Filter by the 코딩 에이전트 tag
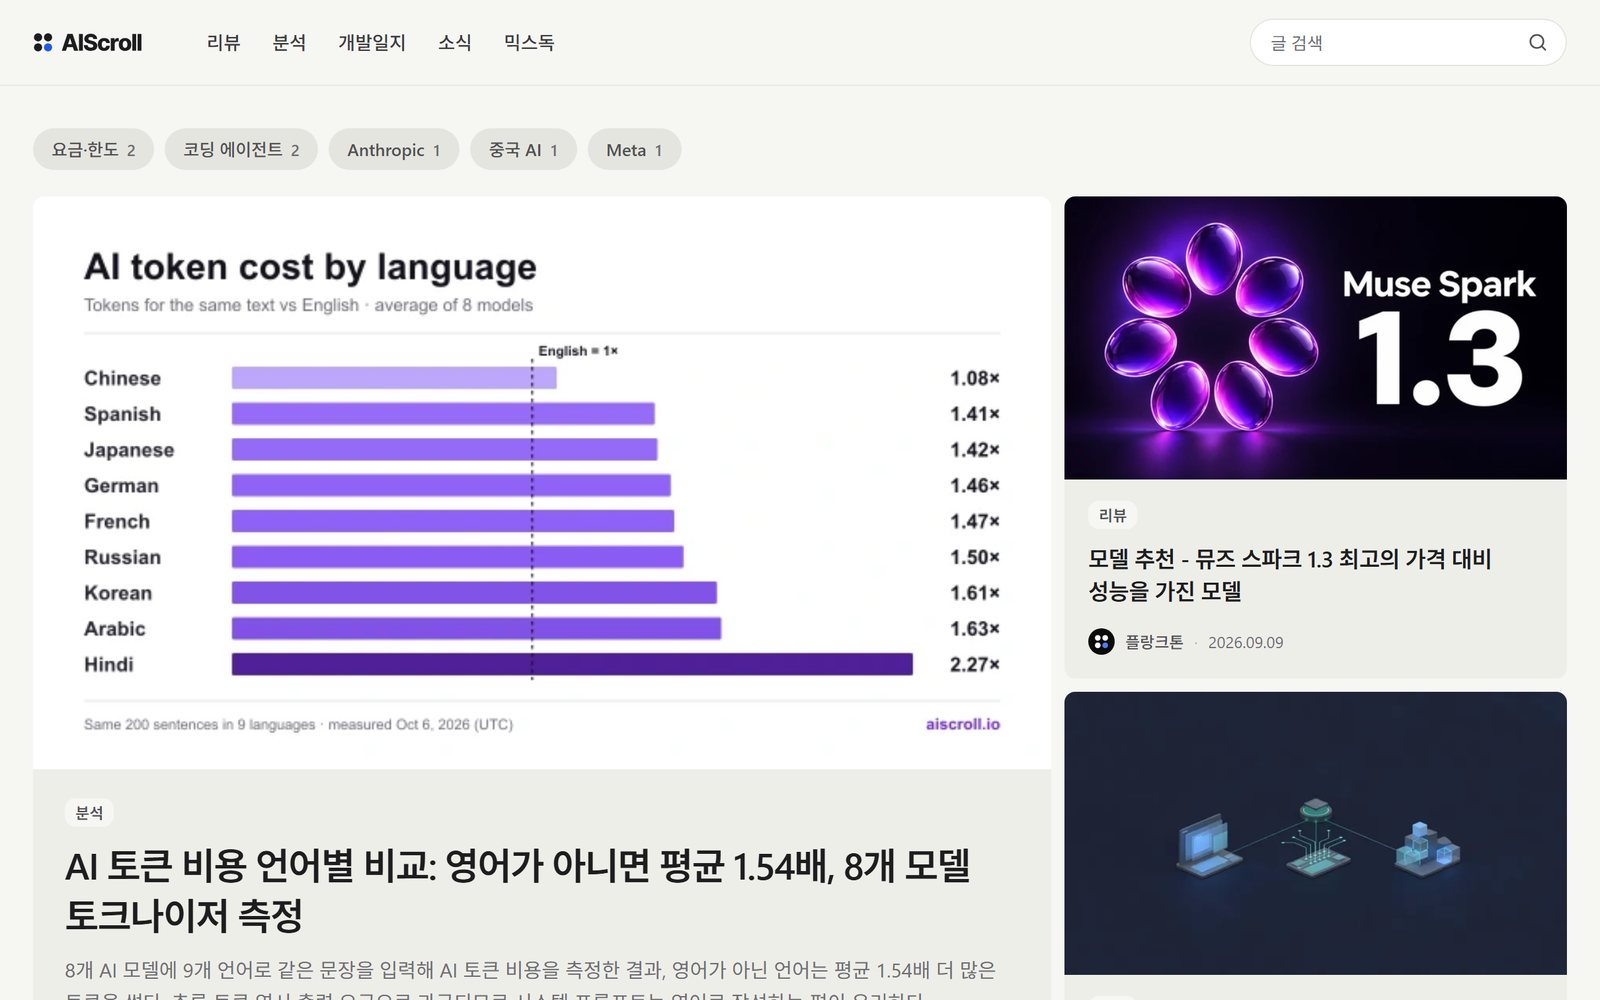Image resolution: width=1600 pixels, height=1000 pixels. pos(241,149)
